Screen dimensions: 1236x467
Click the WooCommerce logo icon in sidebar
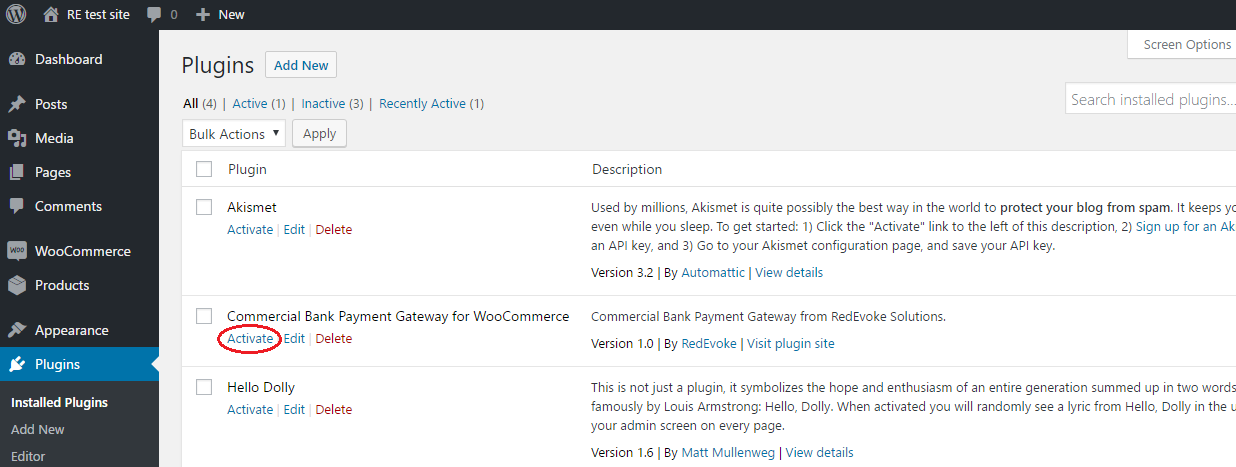coord(17,251)
